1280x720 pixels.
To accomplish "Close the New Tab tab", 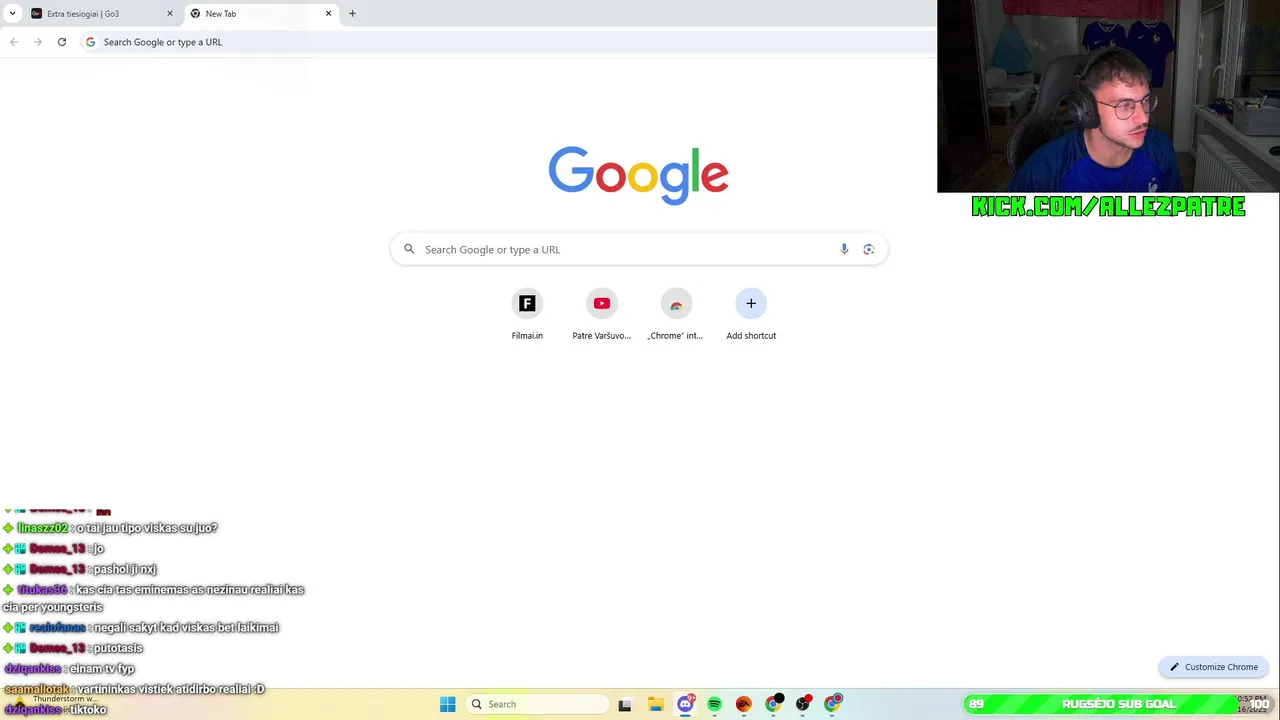I will pyautogui.click(x=328, y=14).
